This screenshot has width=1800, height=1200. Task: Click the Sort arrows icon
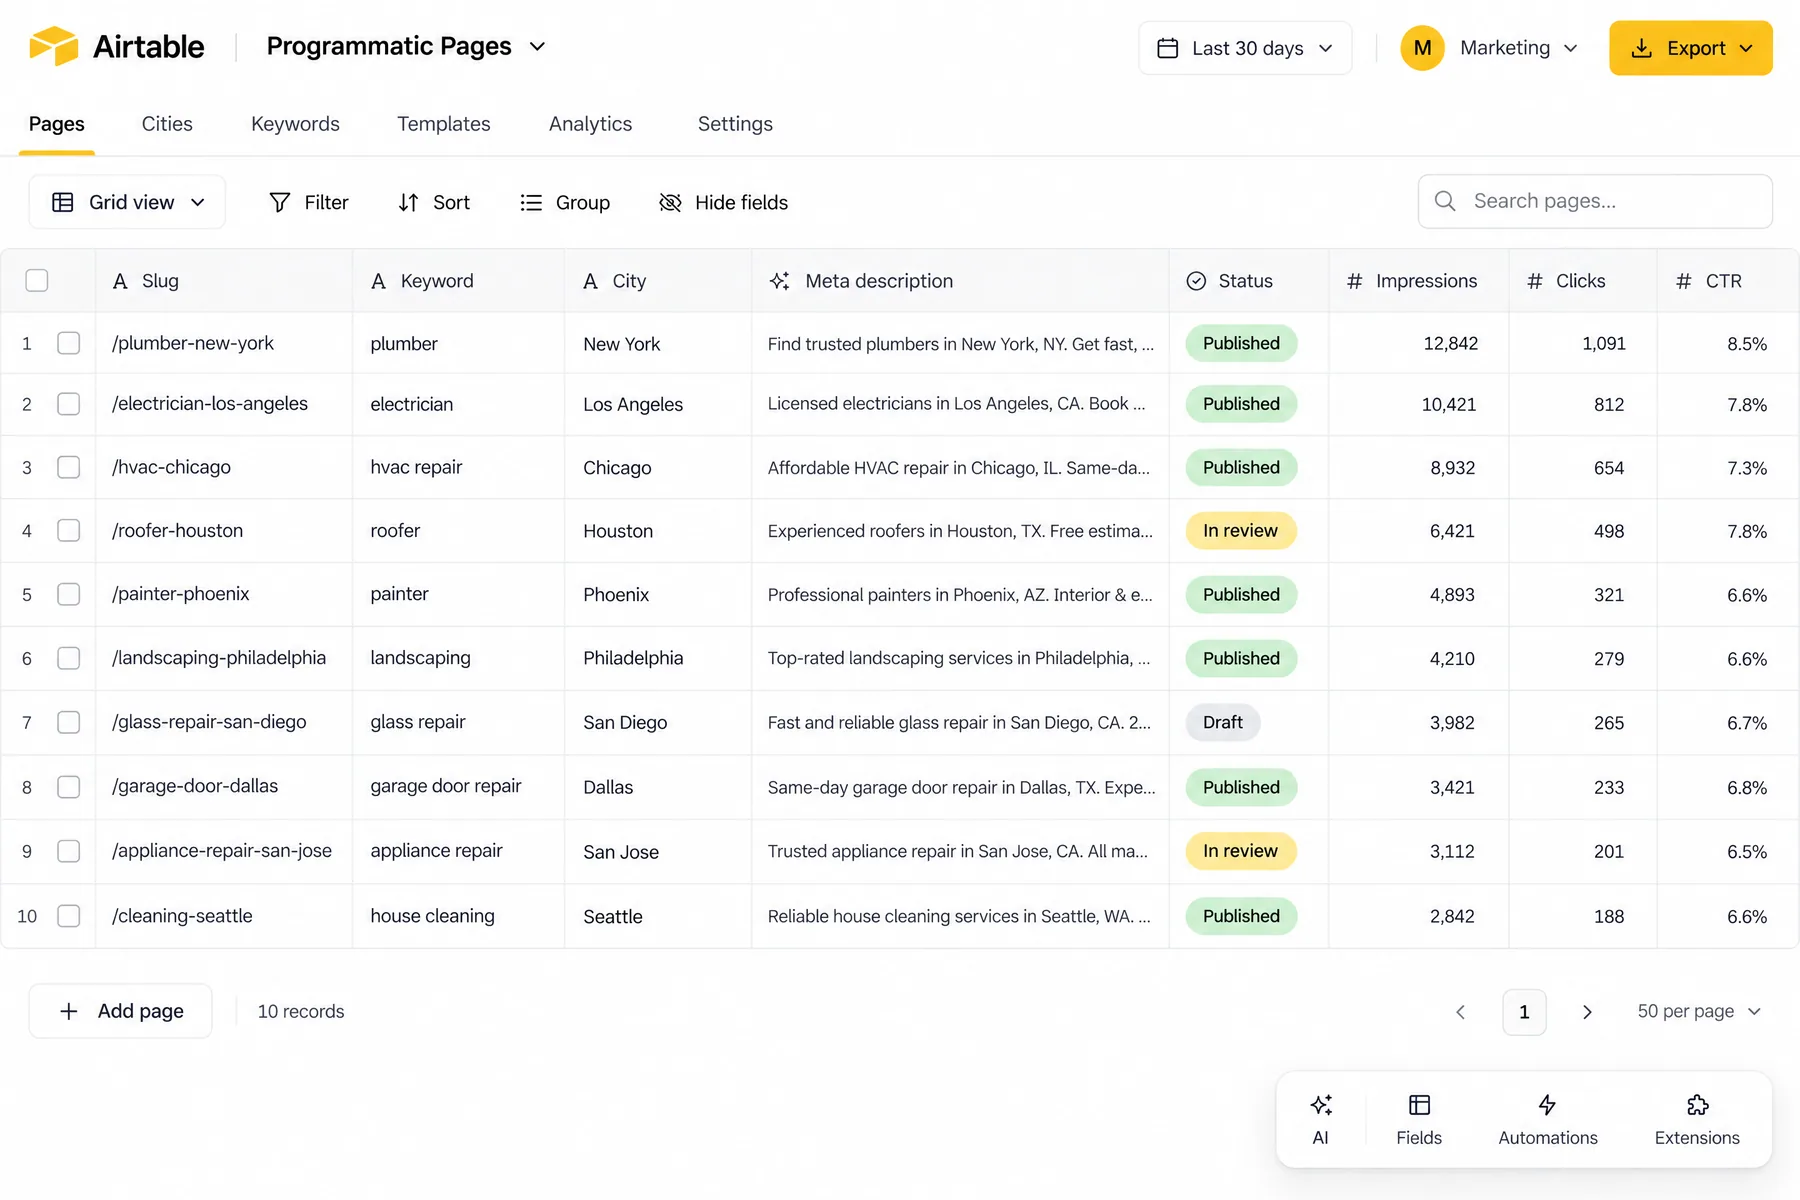[408, 202]
